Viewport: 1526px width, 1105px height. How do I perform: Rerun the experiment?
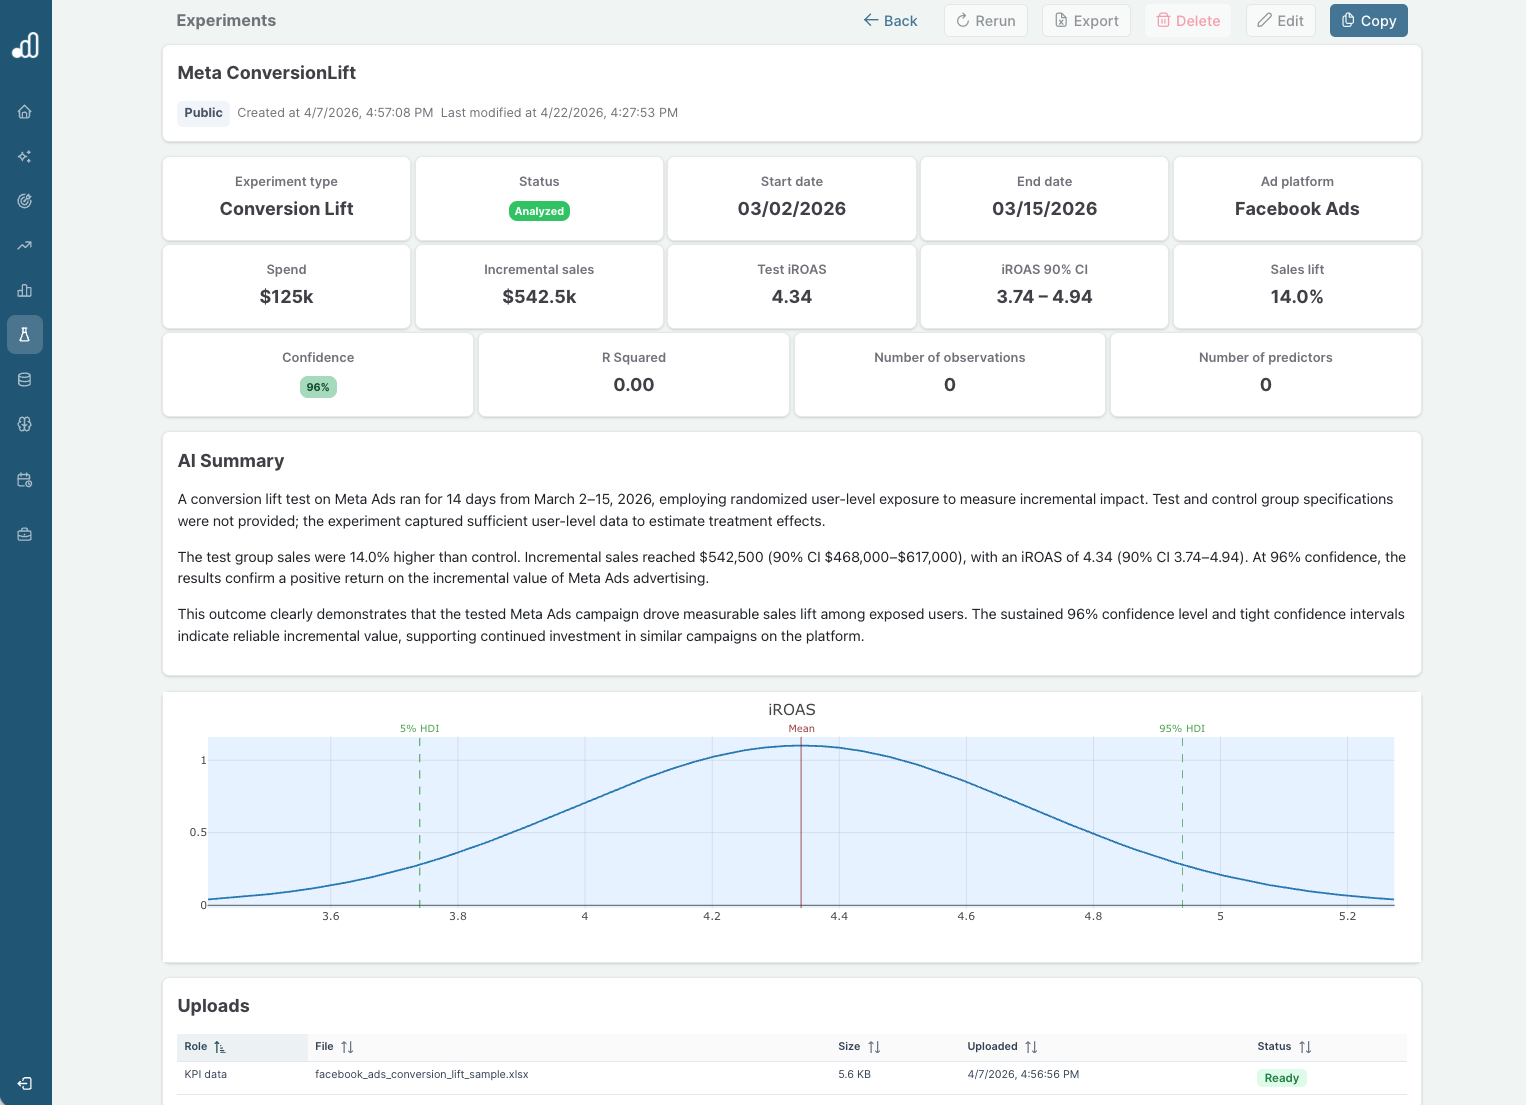[986, 21]
